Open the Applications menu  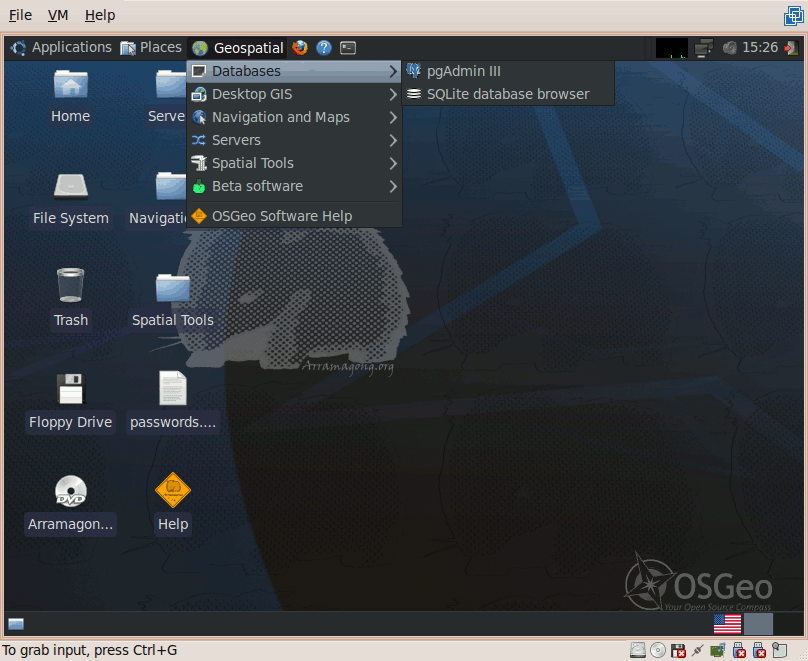61,47
